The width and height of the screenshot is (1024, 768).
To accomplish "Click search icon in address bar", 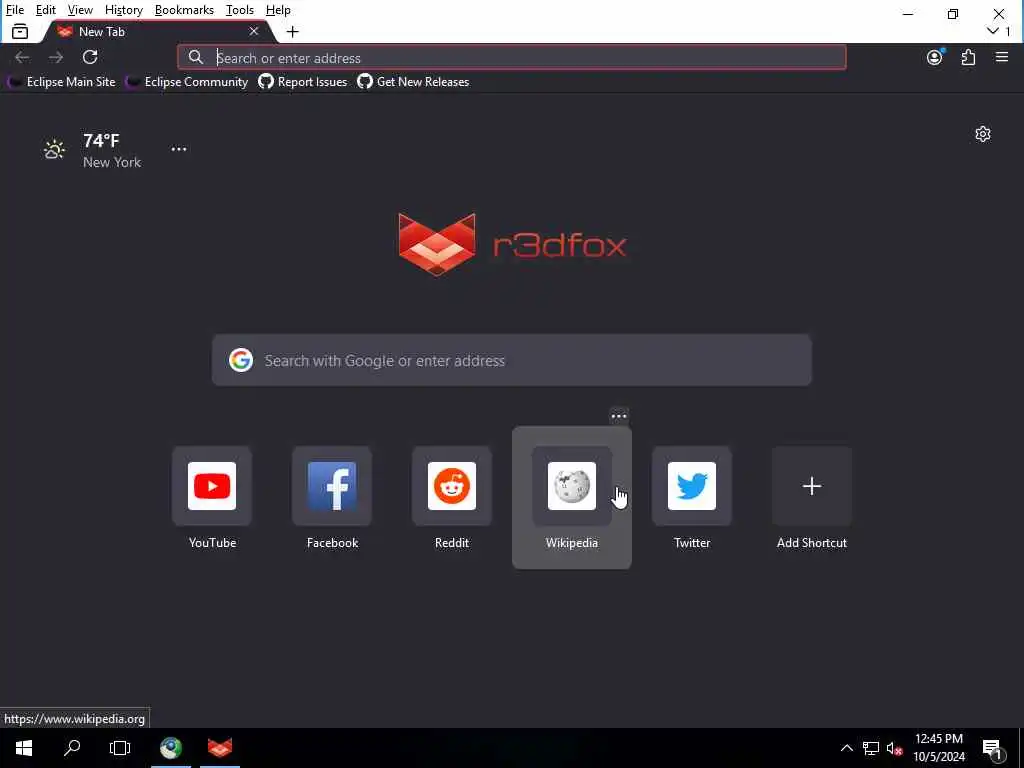I will click(196, 57).
